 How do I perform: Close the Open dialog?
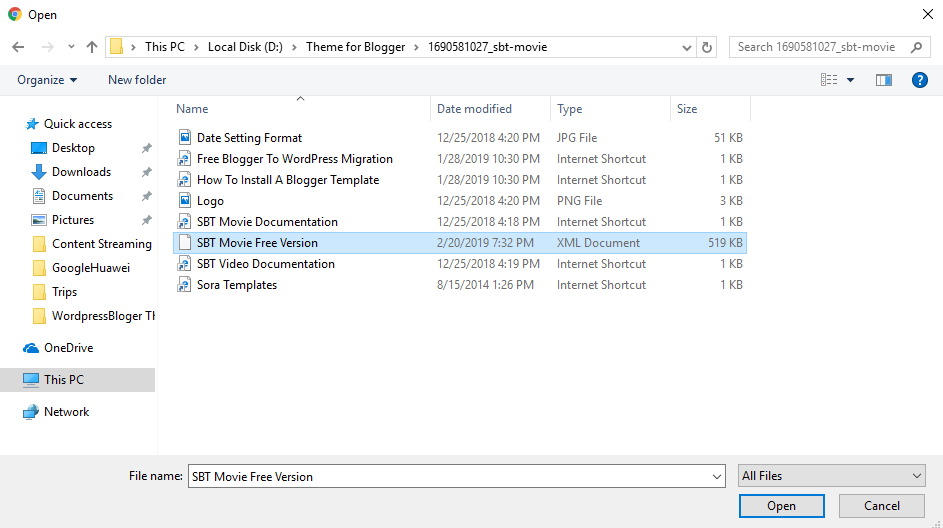pyautogui.click(x=927, y=14)
